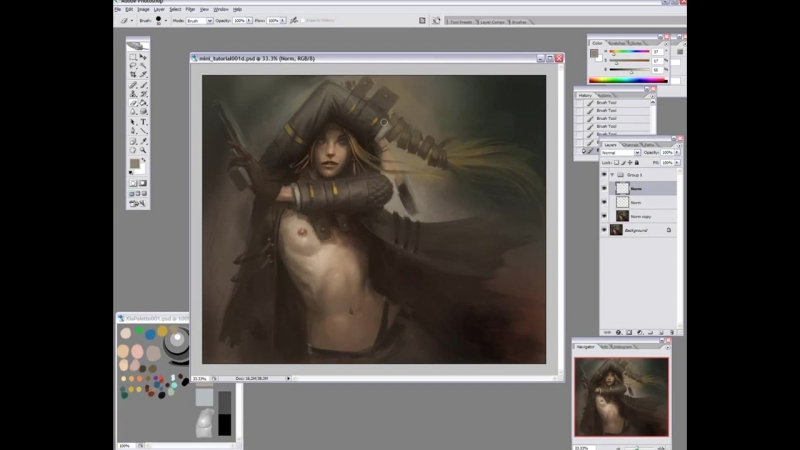Enable airbrush in options bar

tap(294, 20)
